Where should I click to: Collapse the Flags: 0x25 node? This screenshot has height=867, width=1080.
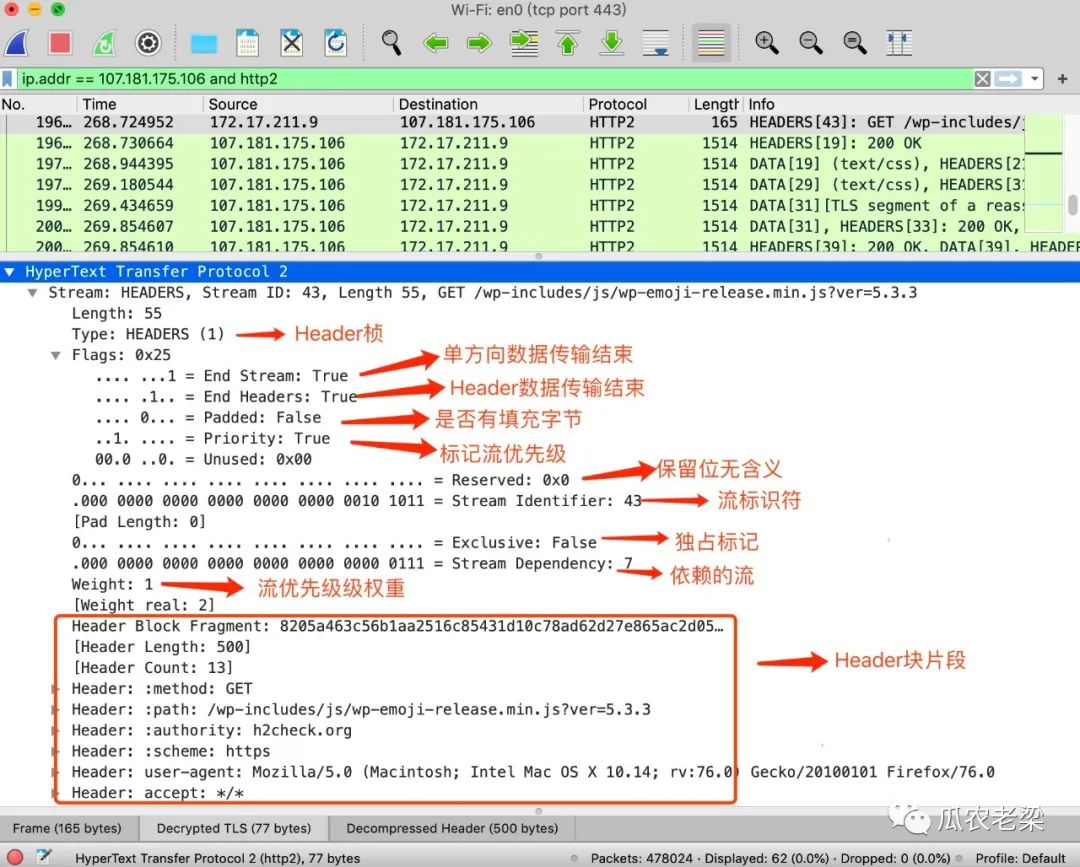click(x=56, y=355)
